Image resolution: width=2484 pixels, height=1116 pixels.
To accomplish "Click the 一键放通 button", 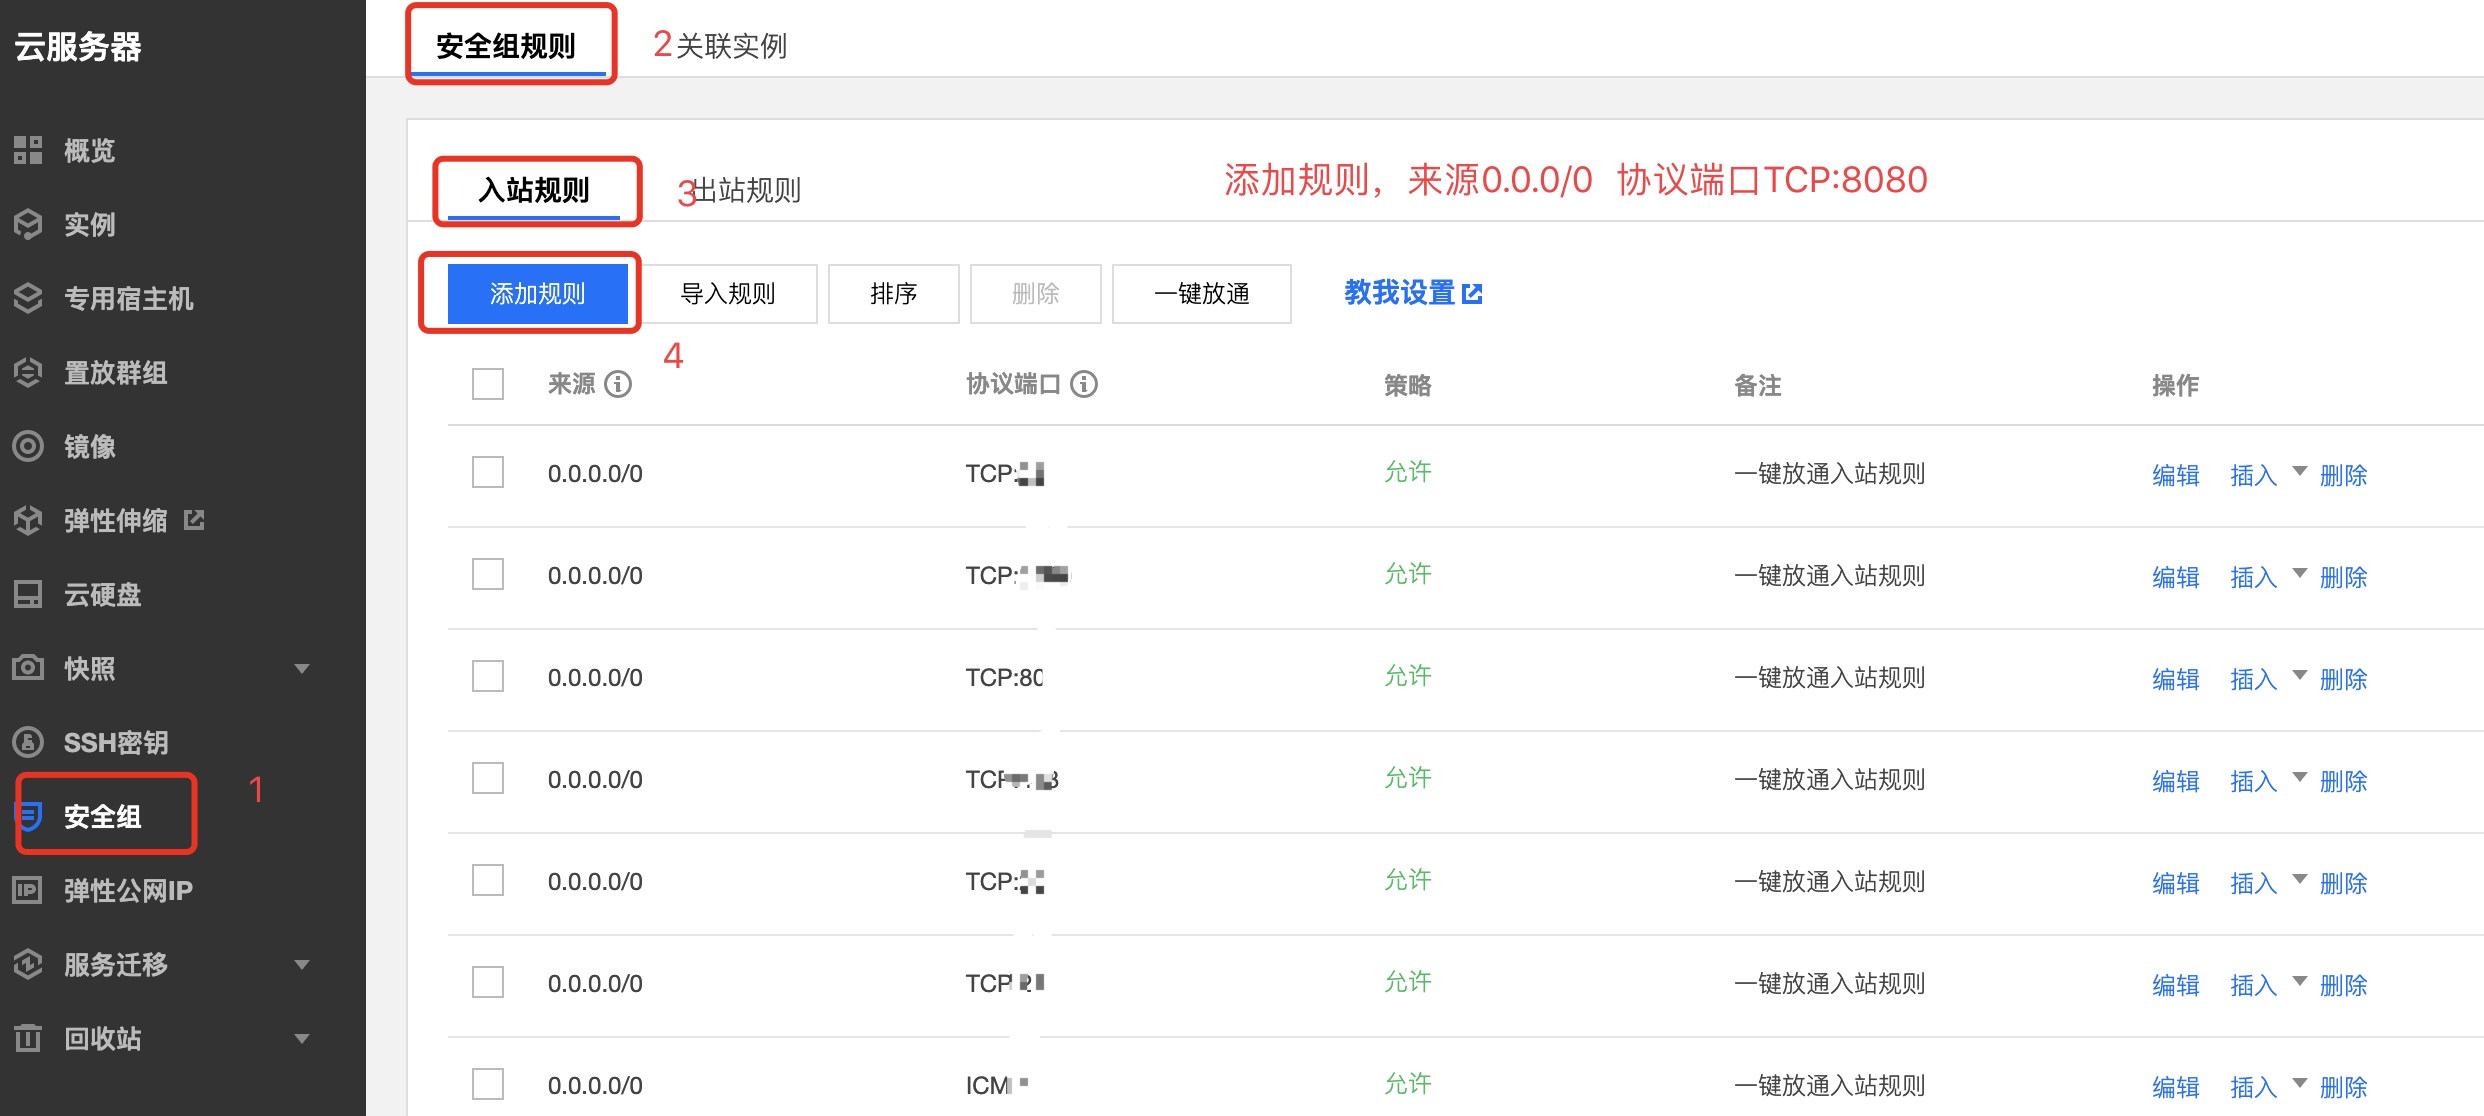I will (x=1201, y=294).
